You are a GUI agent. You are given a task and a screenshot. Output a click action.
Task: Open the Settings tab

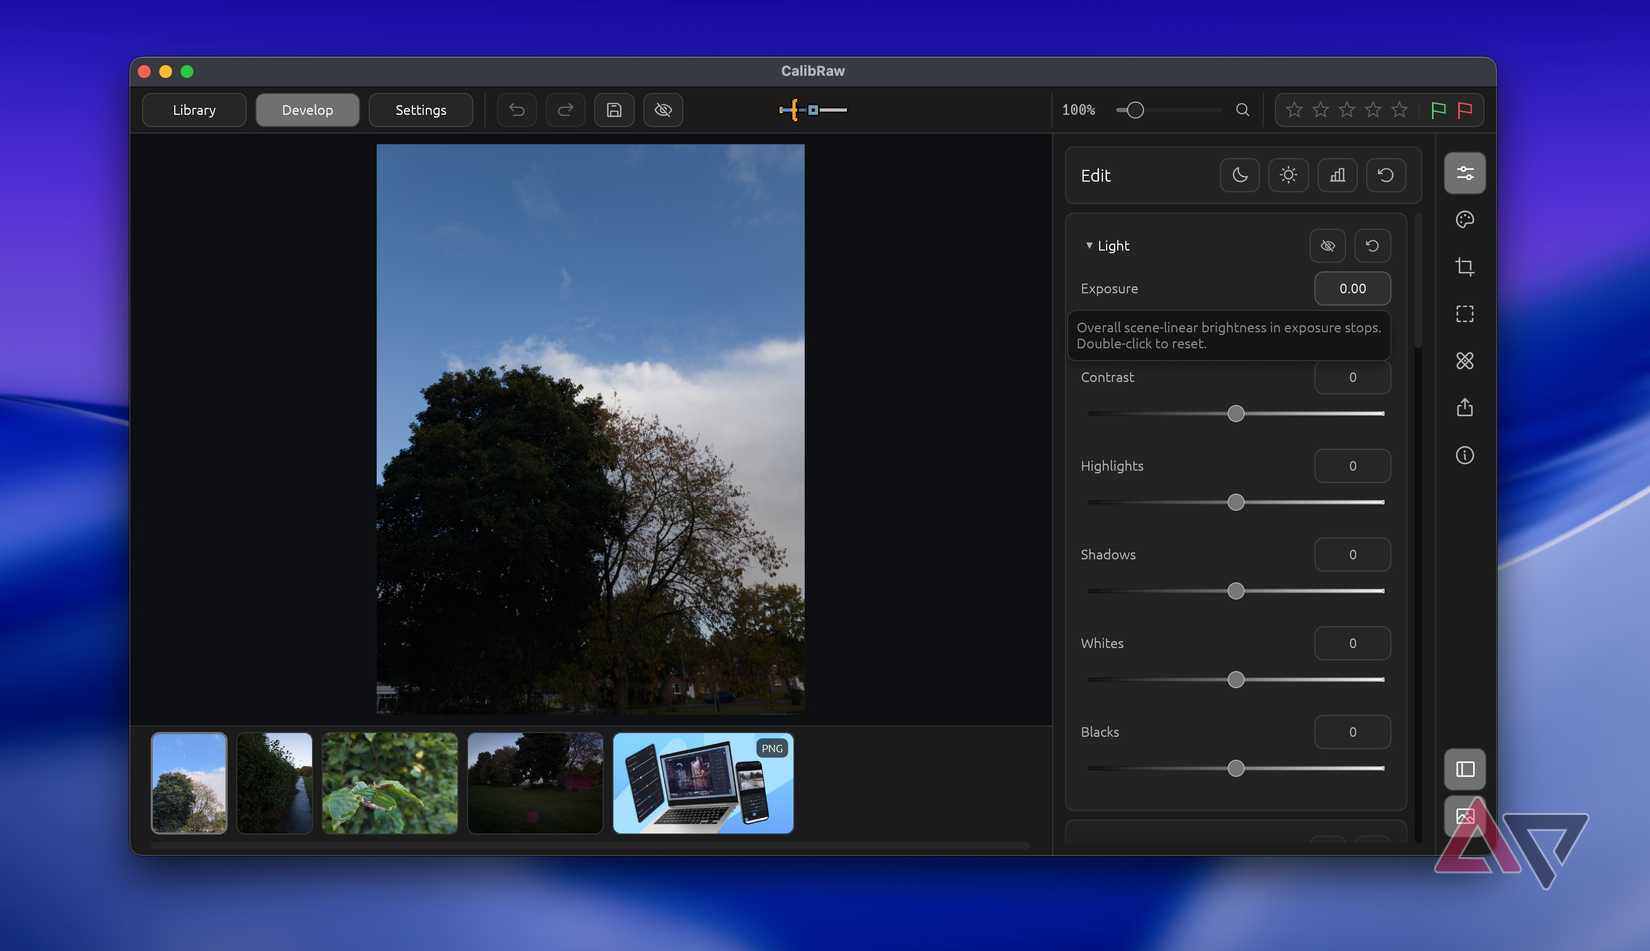tap(421, 110)
